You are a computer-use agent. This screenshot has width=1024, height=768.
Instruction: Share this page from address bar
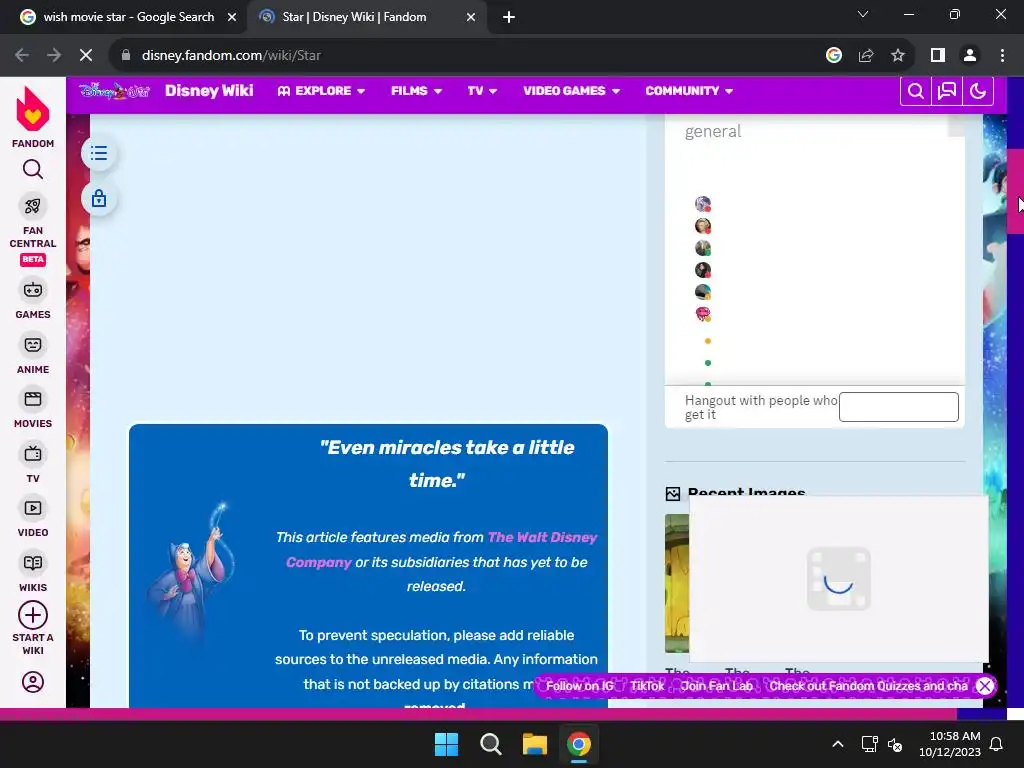tap(866, 56)
